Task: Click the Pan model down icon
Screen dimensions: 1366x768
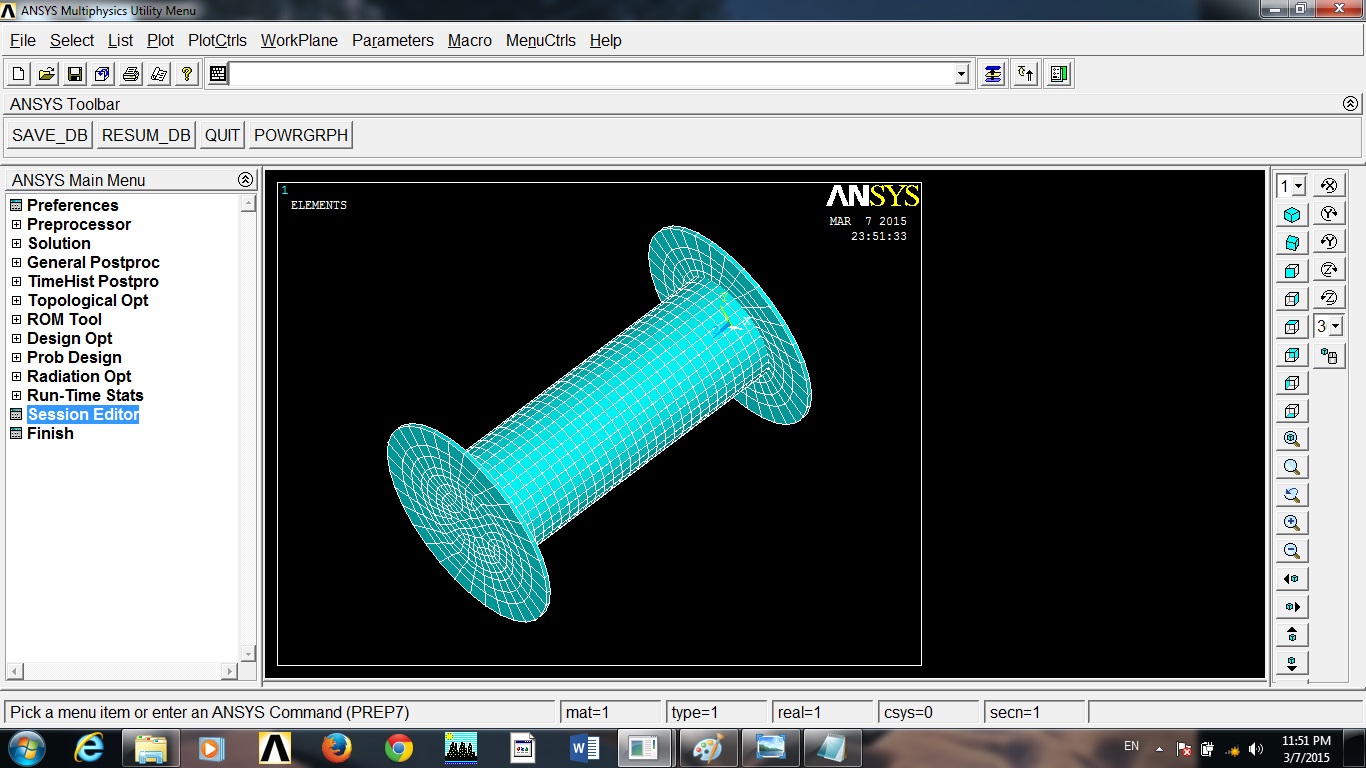Action: tap(1292, 663)
